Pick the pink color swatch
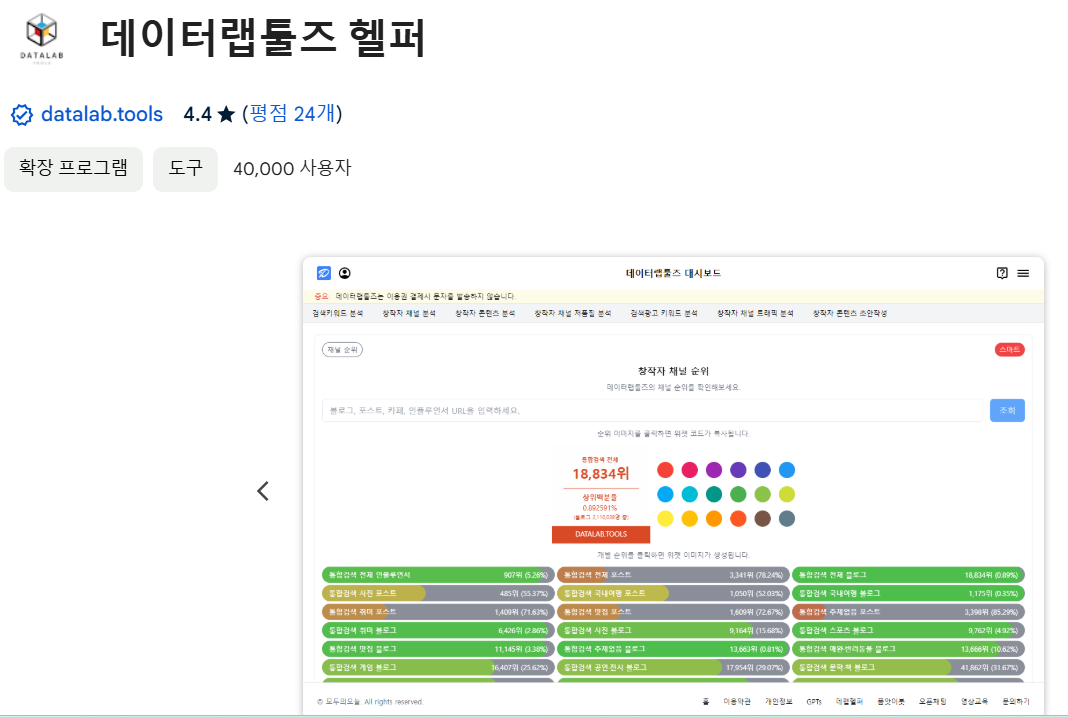 pyautogui.click(x=689, y=470)
